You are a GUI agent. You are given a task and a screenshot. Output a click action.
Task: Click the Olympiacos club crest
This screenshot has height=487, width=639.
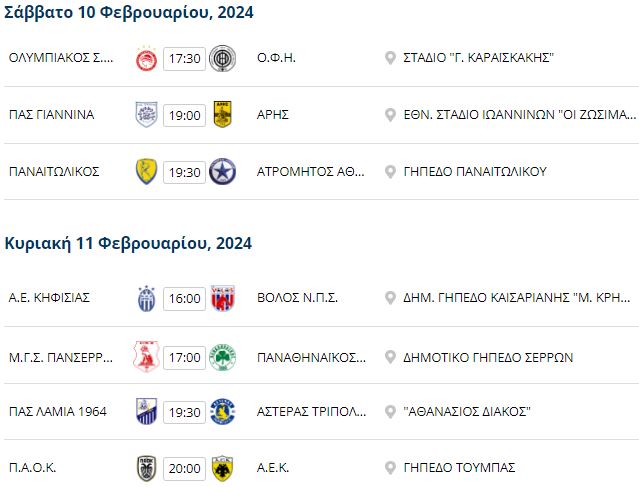pos(146,58)
